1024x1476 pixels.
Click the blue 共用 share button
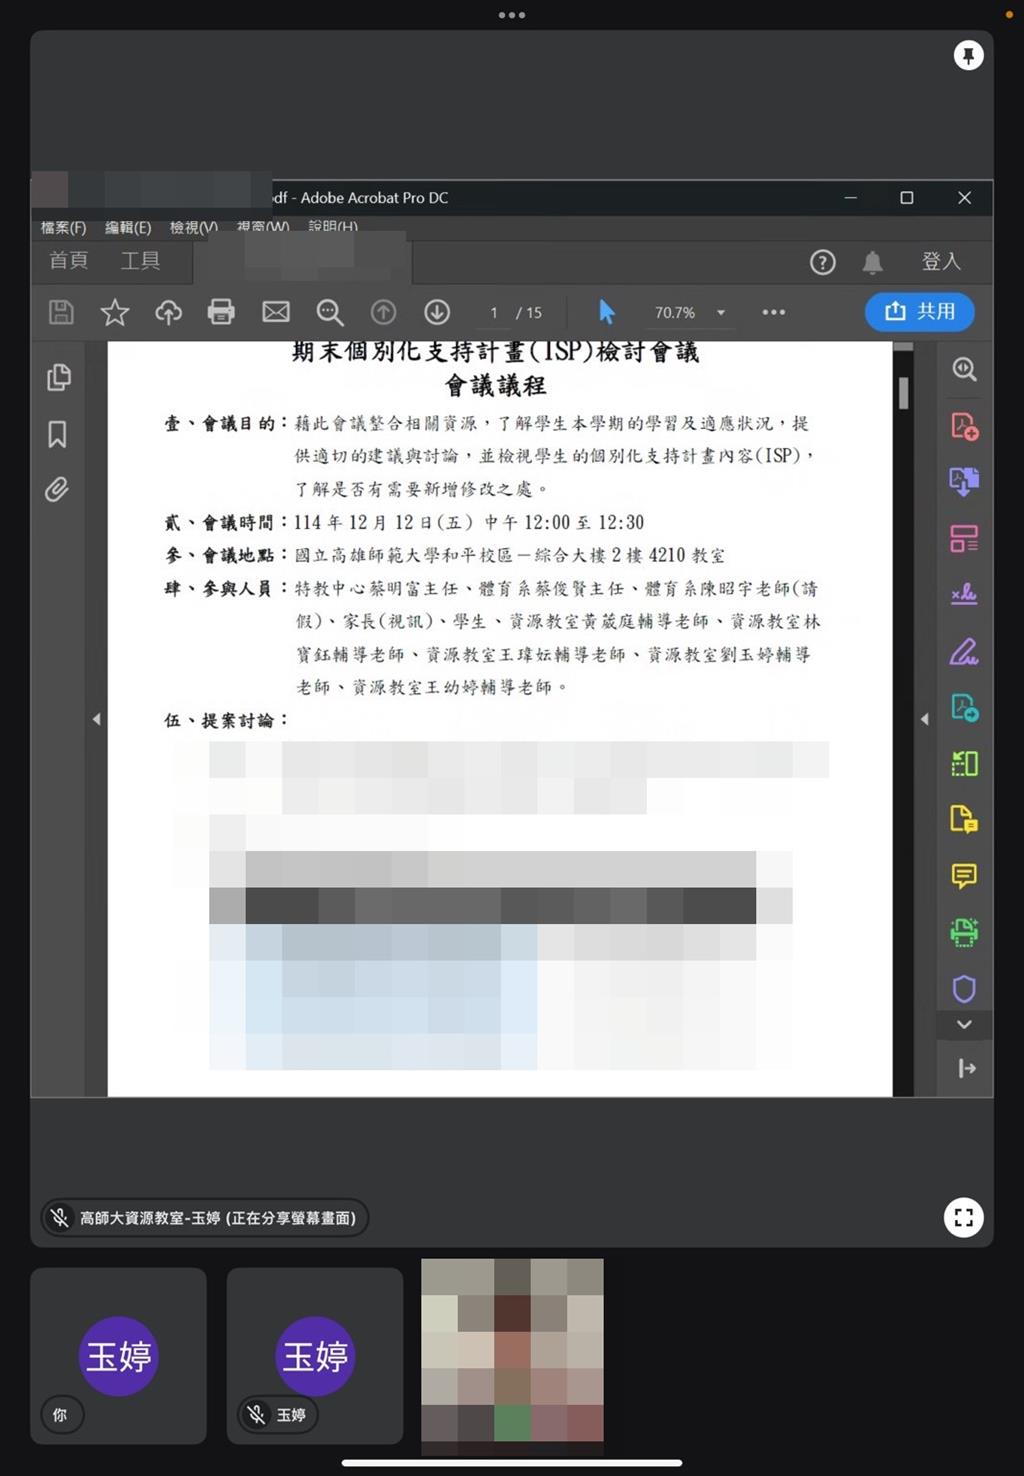[x=919, y=311]
